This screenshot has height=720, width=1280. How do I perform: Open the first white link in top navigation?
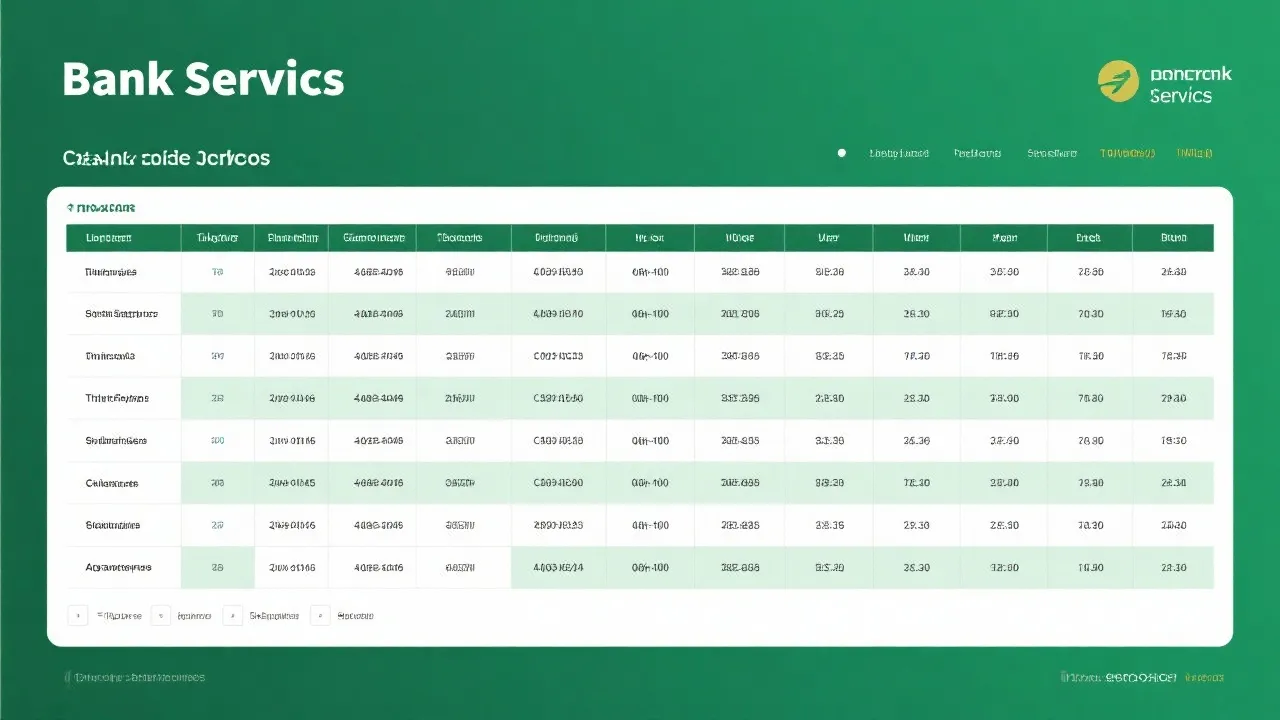coord(899,153)
